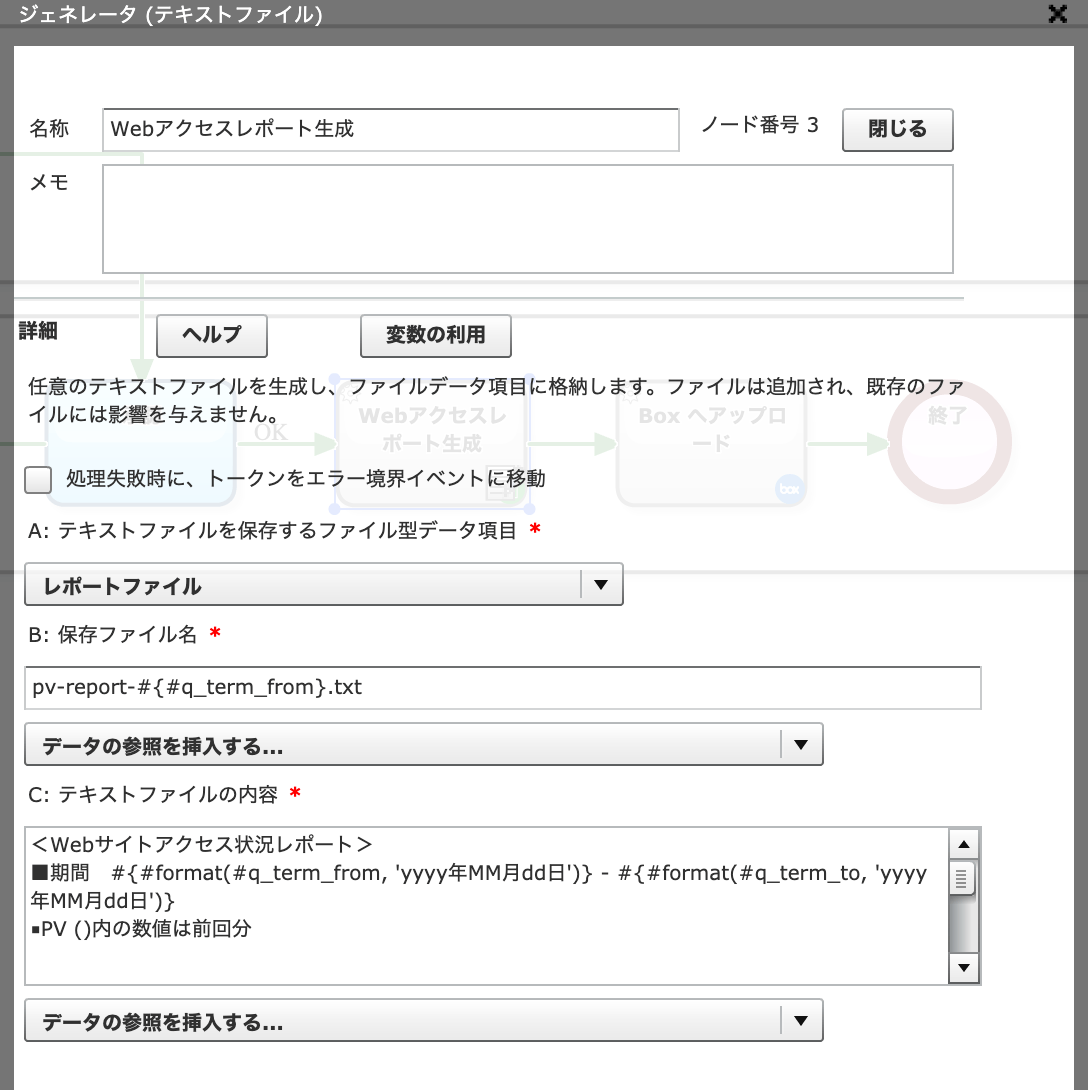Open the ヘルプ help button
Viewport: 1088px width, 1090px height.
(212, 336)
